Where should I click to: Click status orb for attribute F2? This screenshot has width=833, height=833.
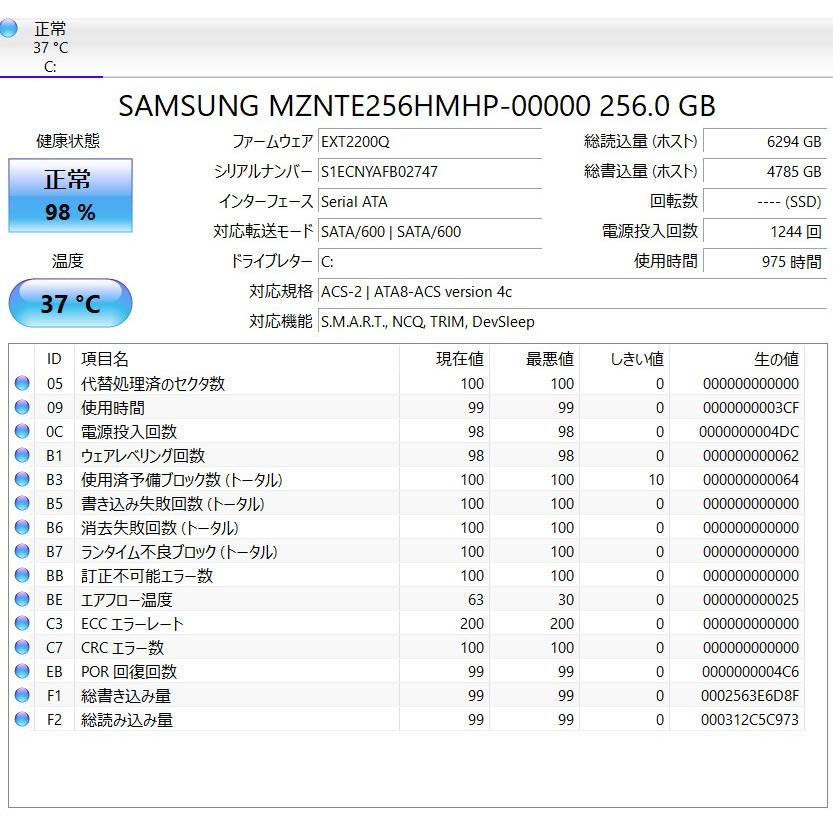22,719
